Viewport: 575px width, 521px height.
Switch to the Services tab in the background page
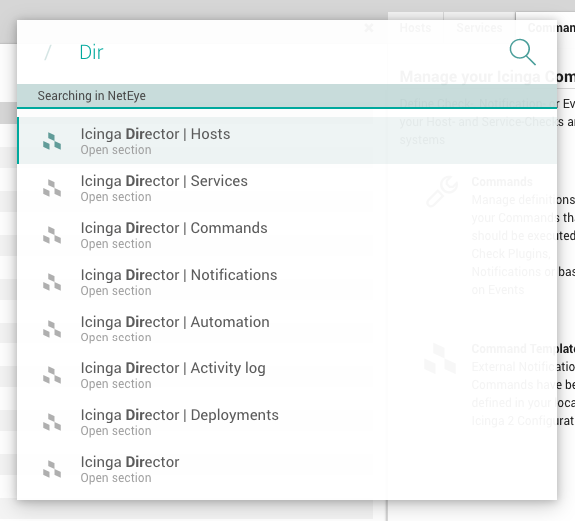coord(479,28)
